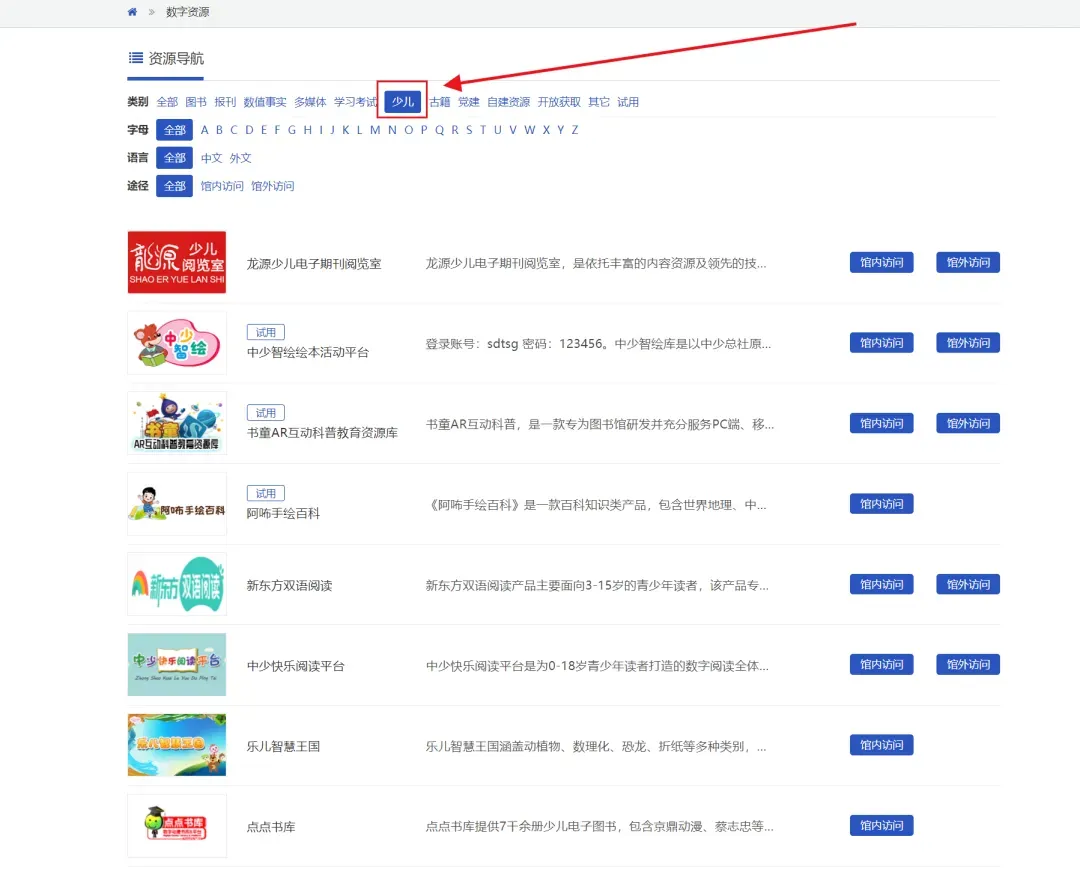Filter category by 自建资源
1080x875 pixels.
coord(509,102)
